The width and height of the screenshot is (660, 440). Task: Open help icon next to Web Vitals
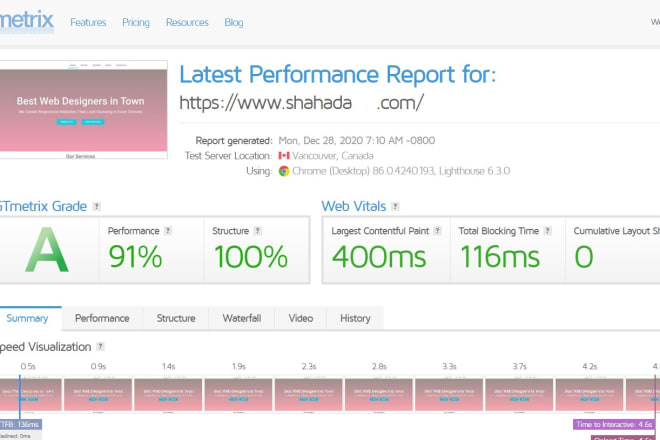pyautogui.click(x=395, y=206)
